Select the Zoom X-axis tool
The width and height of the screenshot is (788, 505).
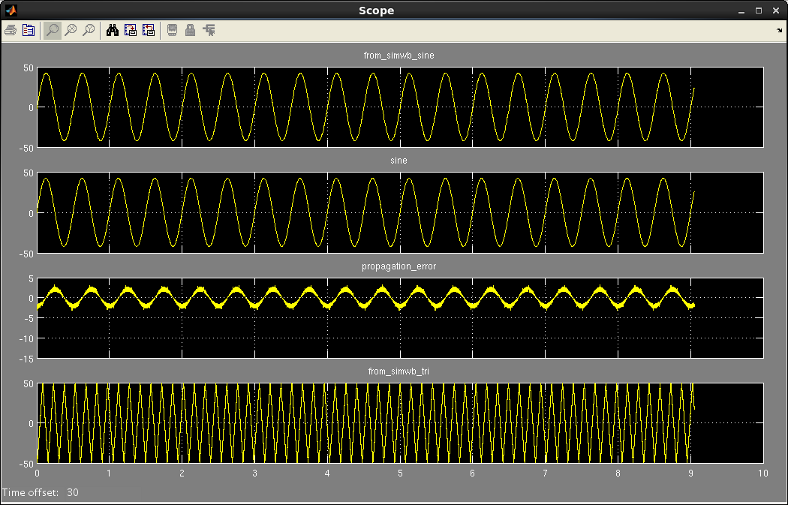71,31
